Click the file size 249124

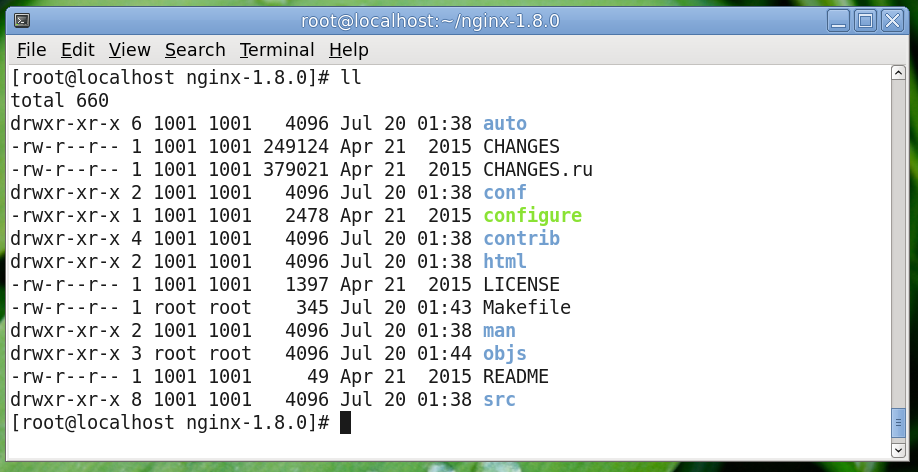[296, 146]
